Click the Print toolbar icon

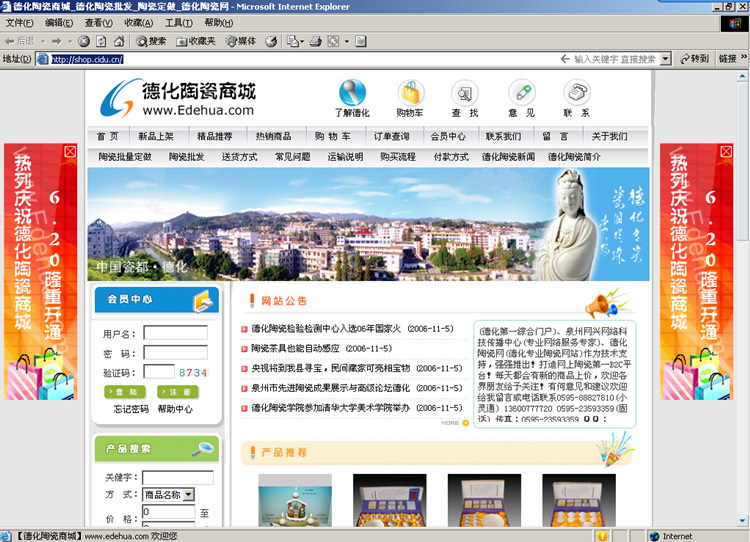[x=316, y=41]
